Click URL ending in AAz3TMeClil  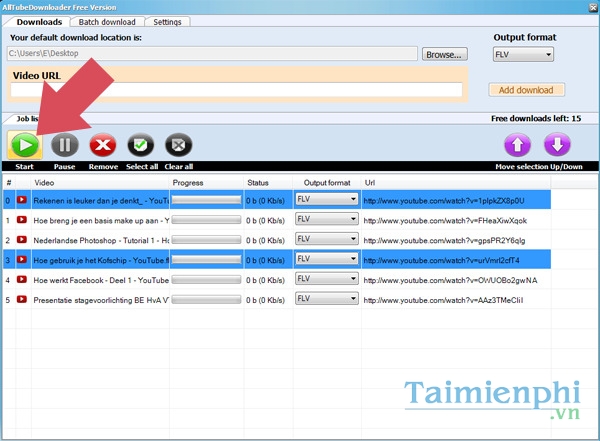[443, 300]
